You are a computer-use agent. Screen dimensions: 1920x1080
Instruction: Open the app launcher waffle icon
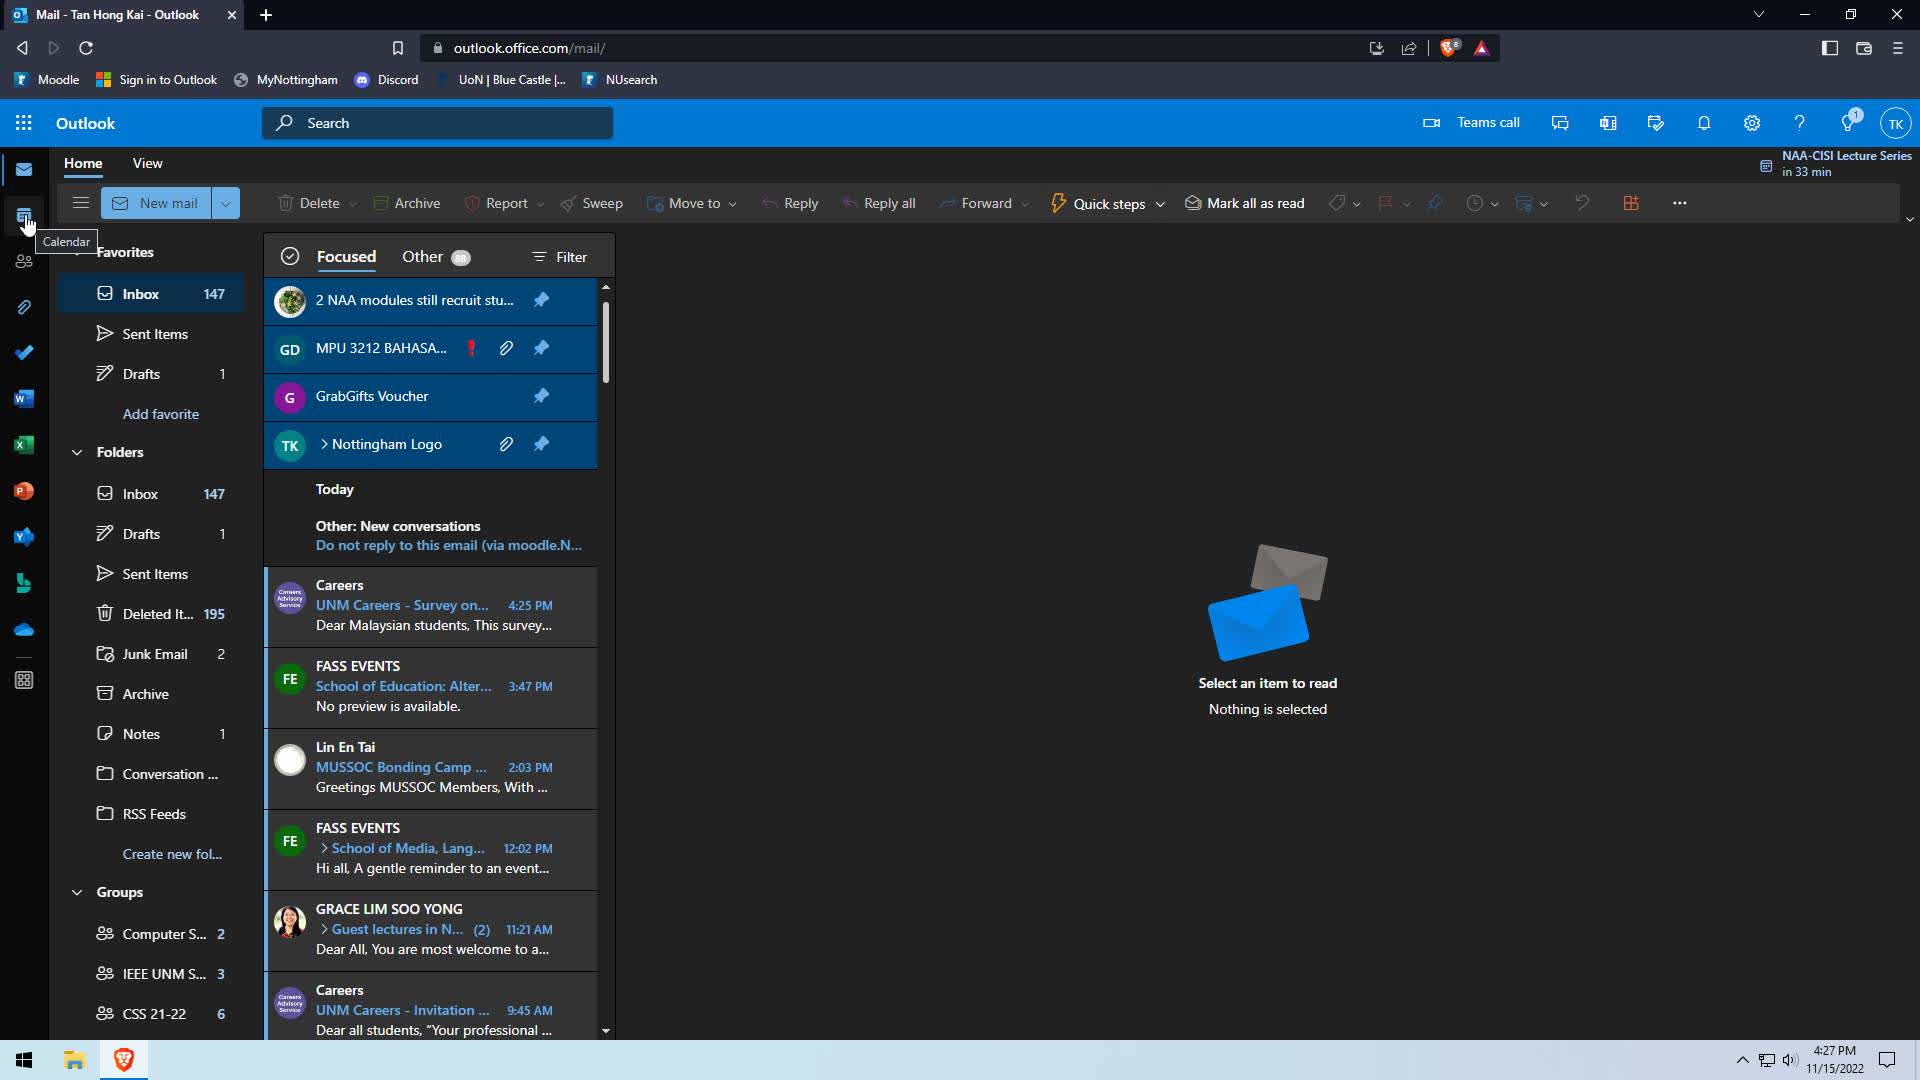click(x=24, y=123)
